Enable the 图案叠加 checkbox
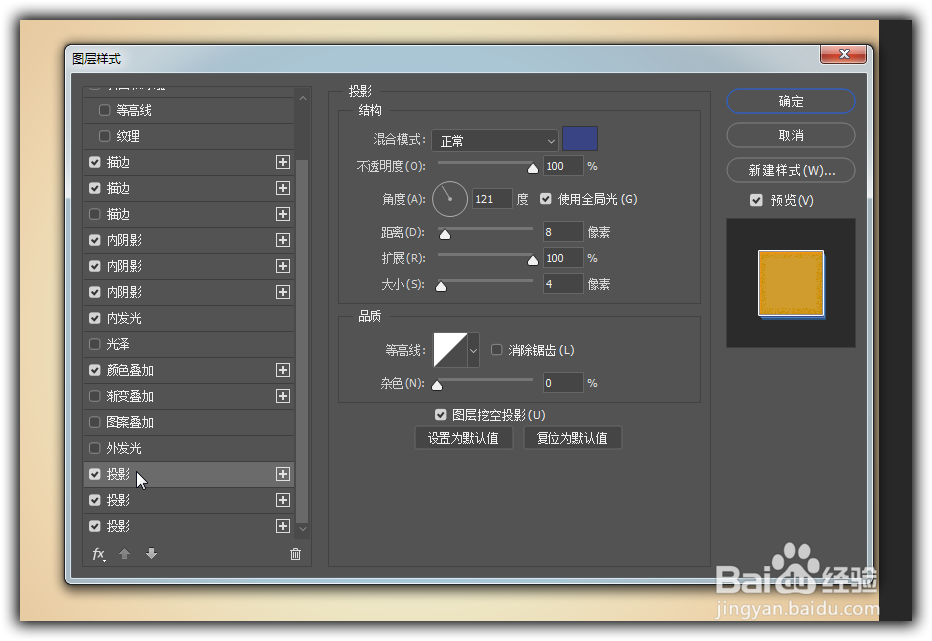 click(x=95, y=422)
